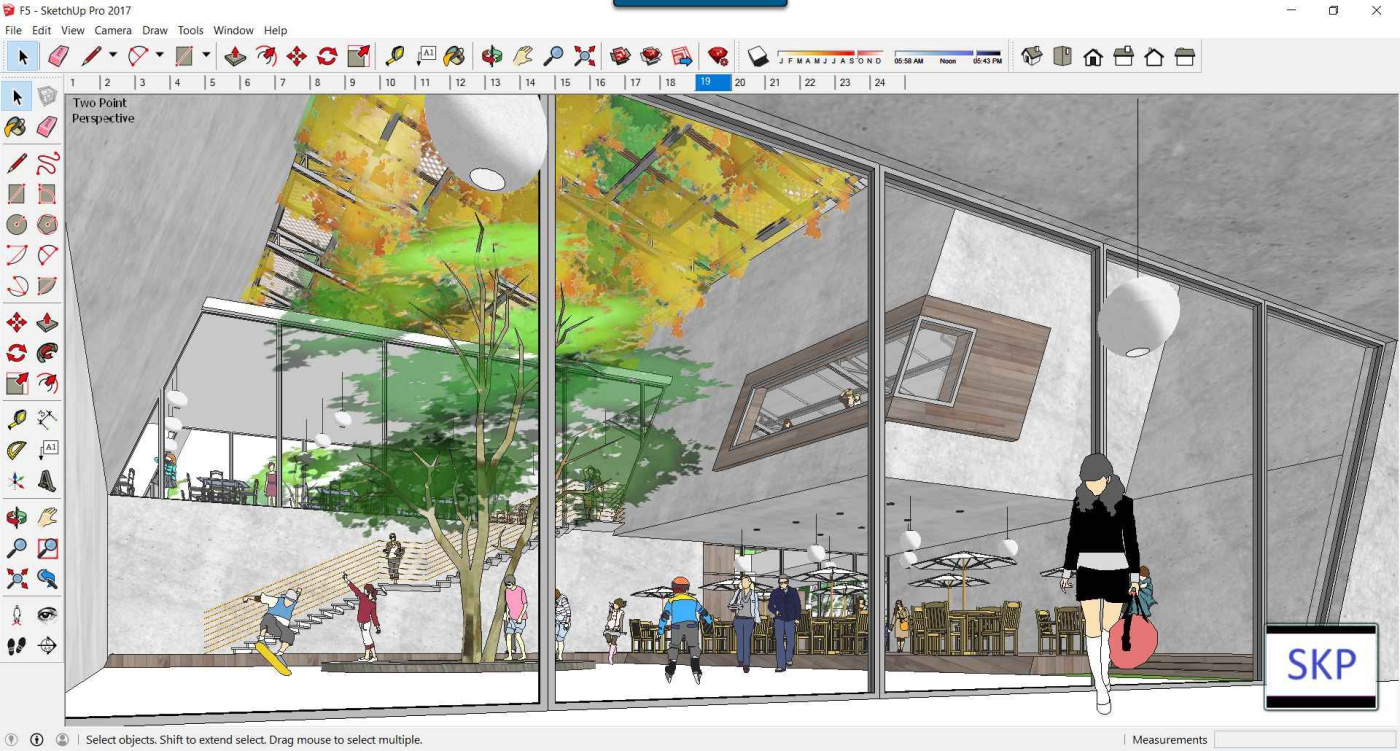Open the Camera menu
Viewport: 1400px width, 751px height.
pyautogui.click(x=113, y=30)
